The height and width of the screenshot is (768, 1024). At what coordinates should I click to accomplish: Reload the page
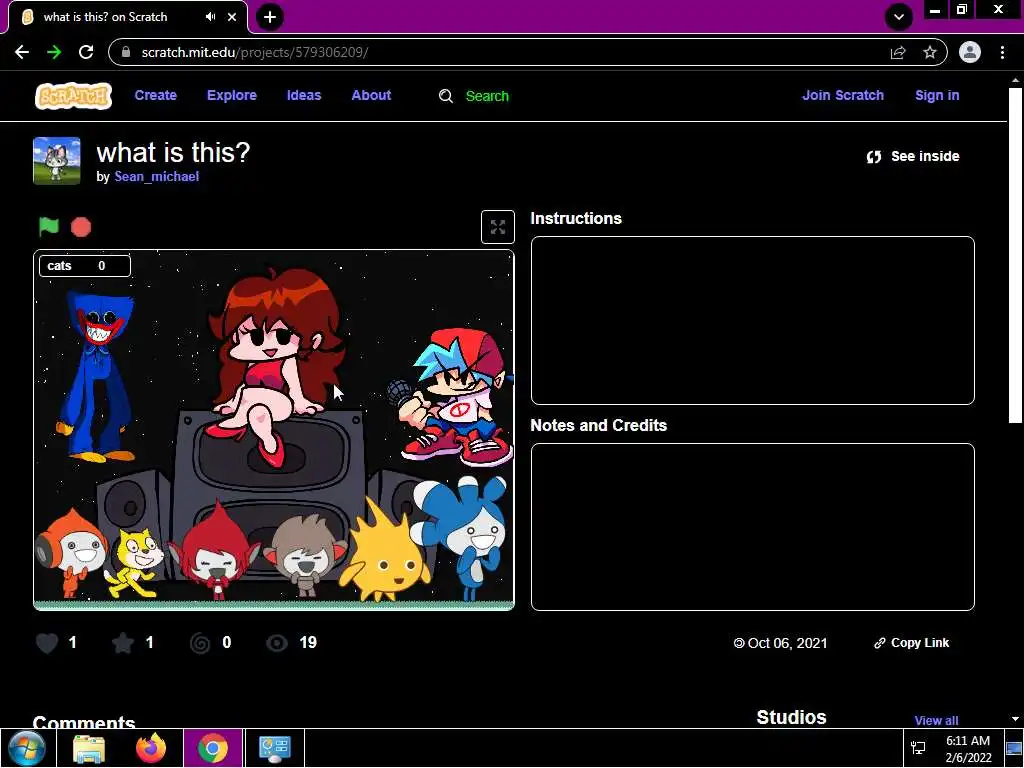(86, 52)
